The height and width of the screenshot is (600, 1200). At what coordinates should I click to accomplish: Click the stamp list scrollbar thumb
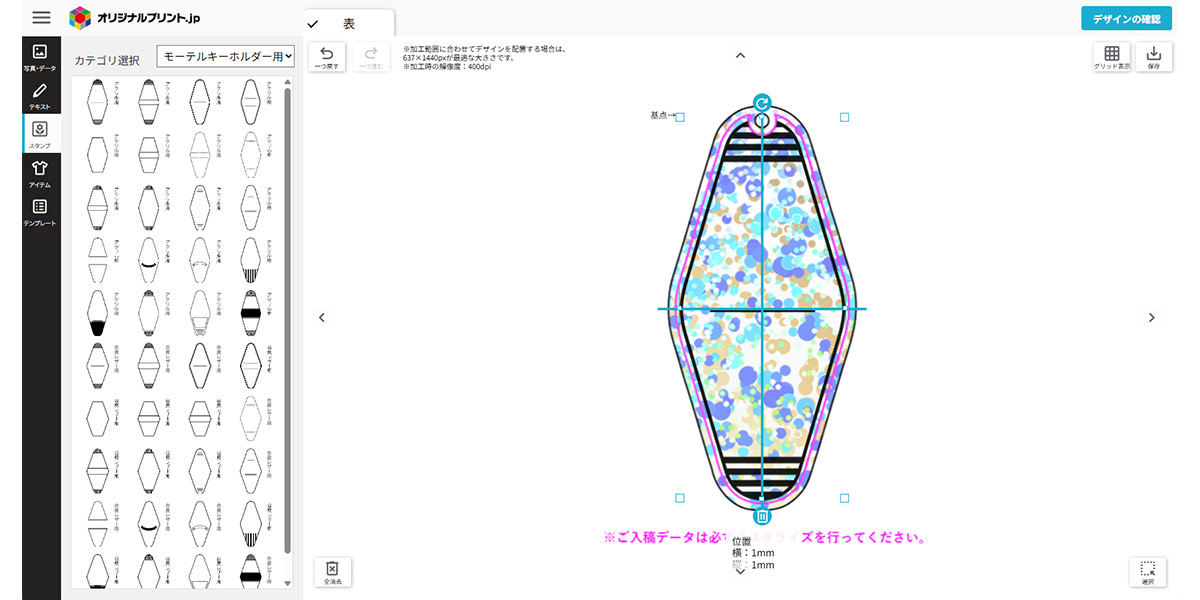[x=288, y=320]
